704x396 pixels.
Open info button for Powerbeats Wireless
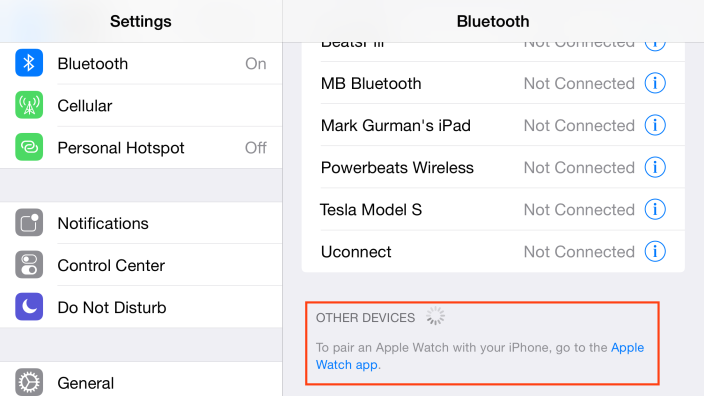click(x=655, y=167)
